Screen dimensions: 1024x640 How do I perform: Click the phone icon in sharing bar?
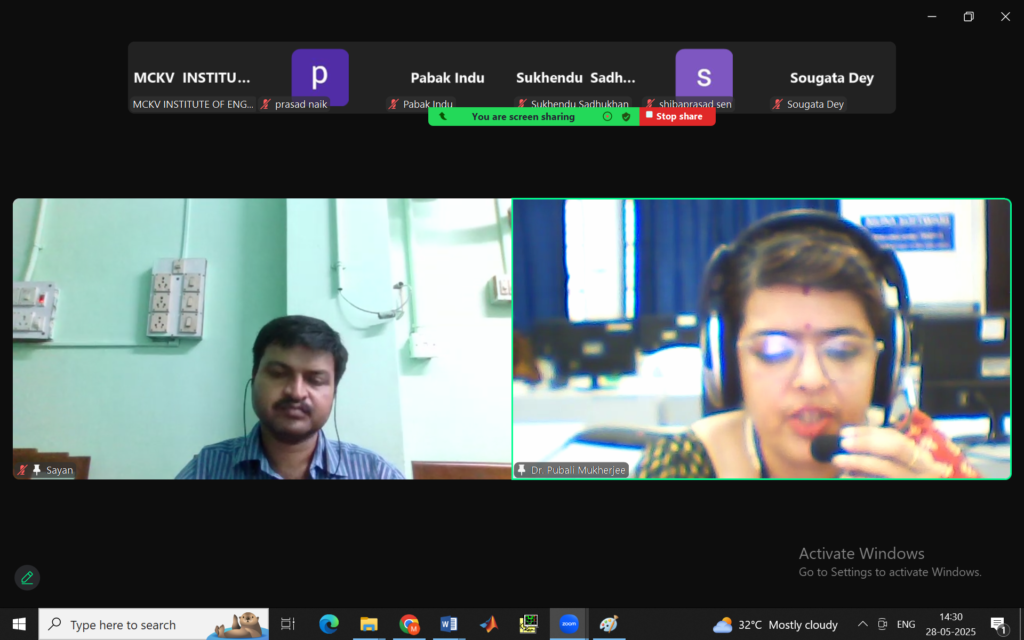pos(443,117)
